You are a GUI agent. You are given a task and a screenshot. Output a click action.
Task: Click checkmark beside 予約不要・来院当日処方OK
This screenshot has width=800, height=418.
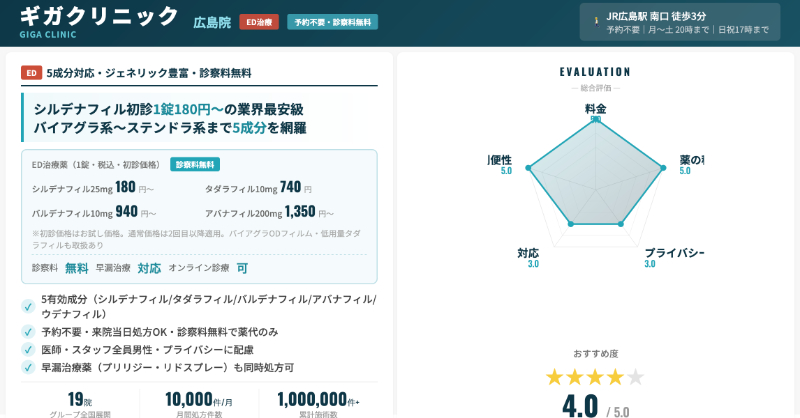(x=28, y=332)
